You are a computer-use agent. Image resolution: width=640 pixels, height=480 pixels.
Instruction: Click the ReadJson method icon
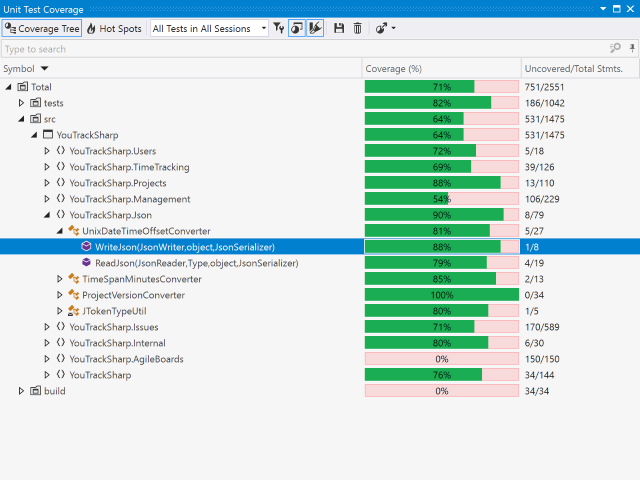click(86, 263)
